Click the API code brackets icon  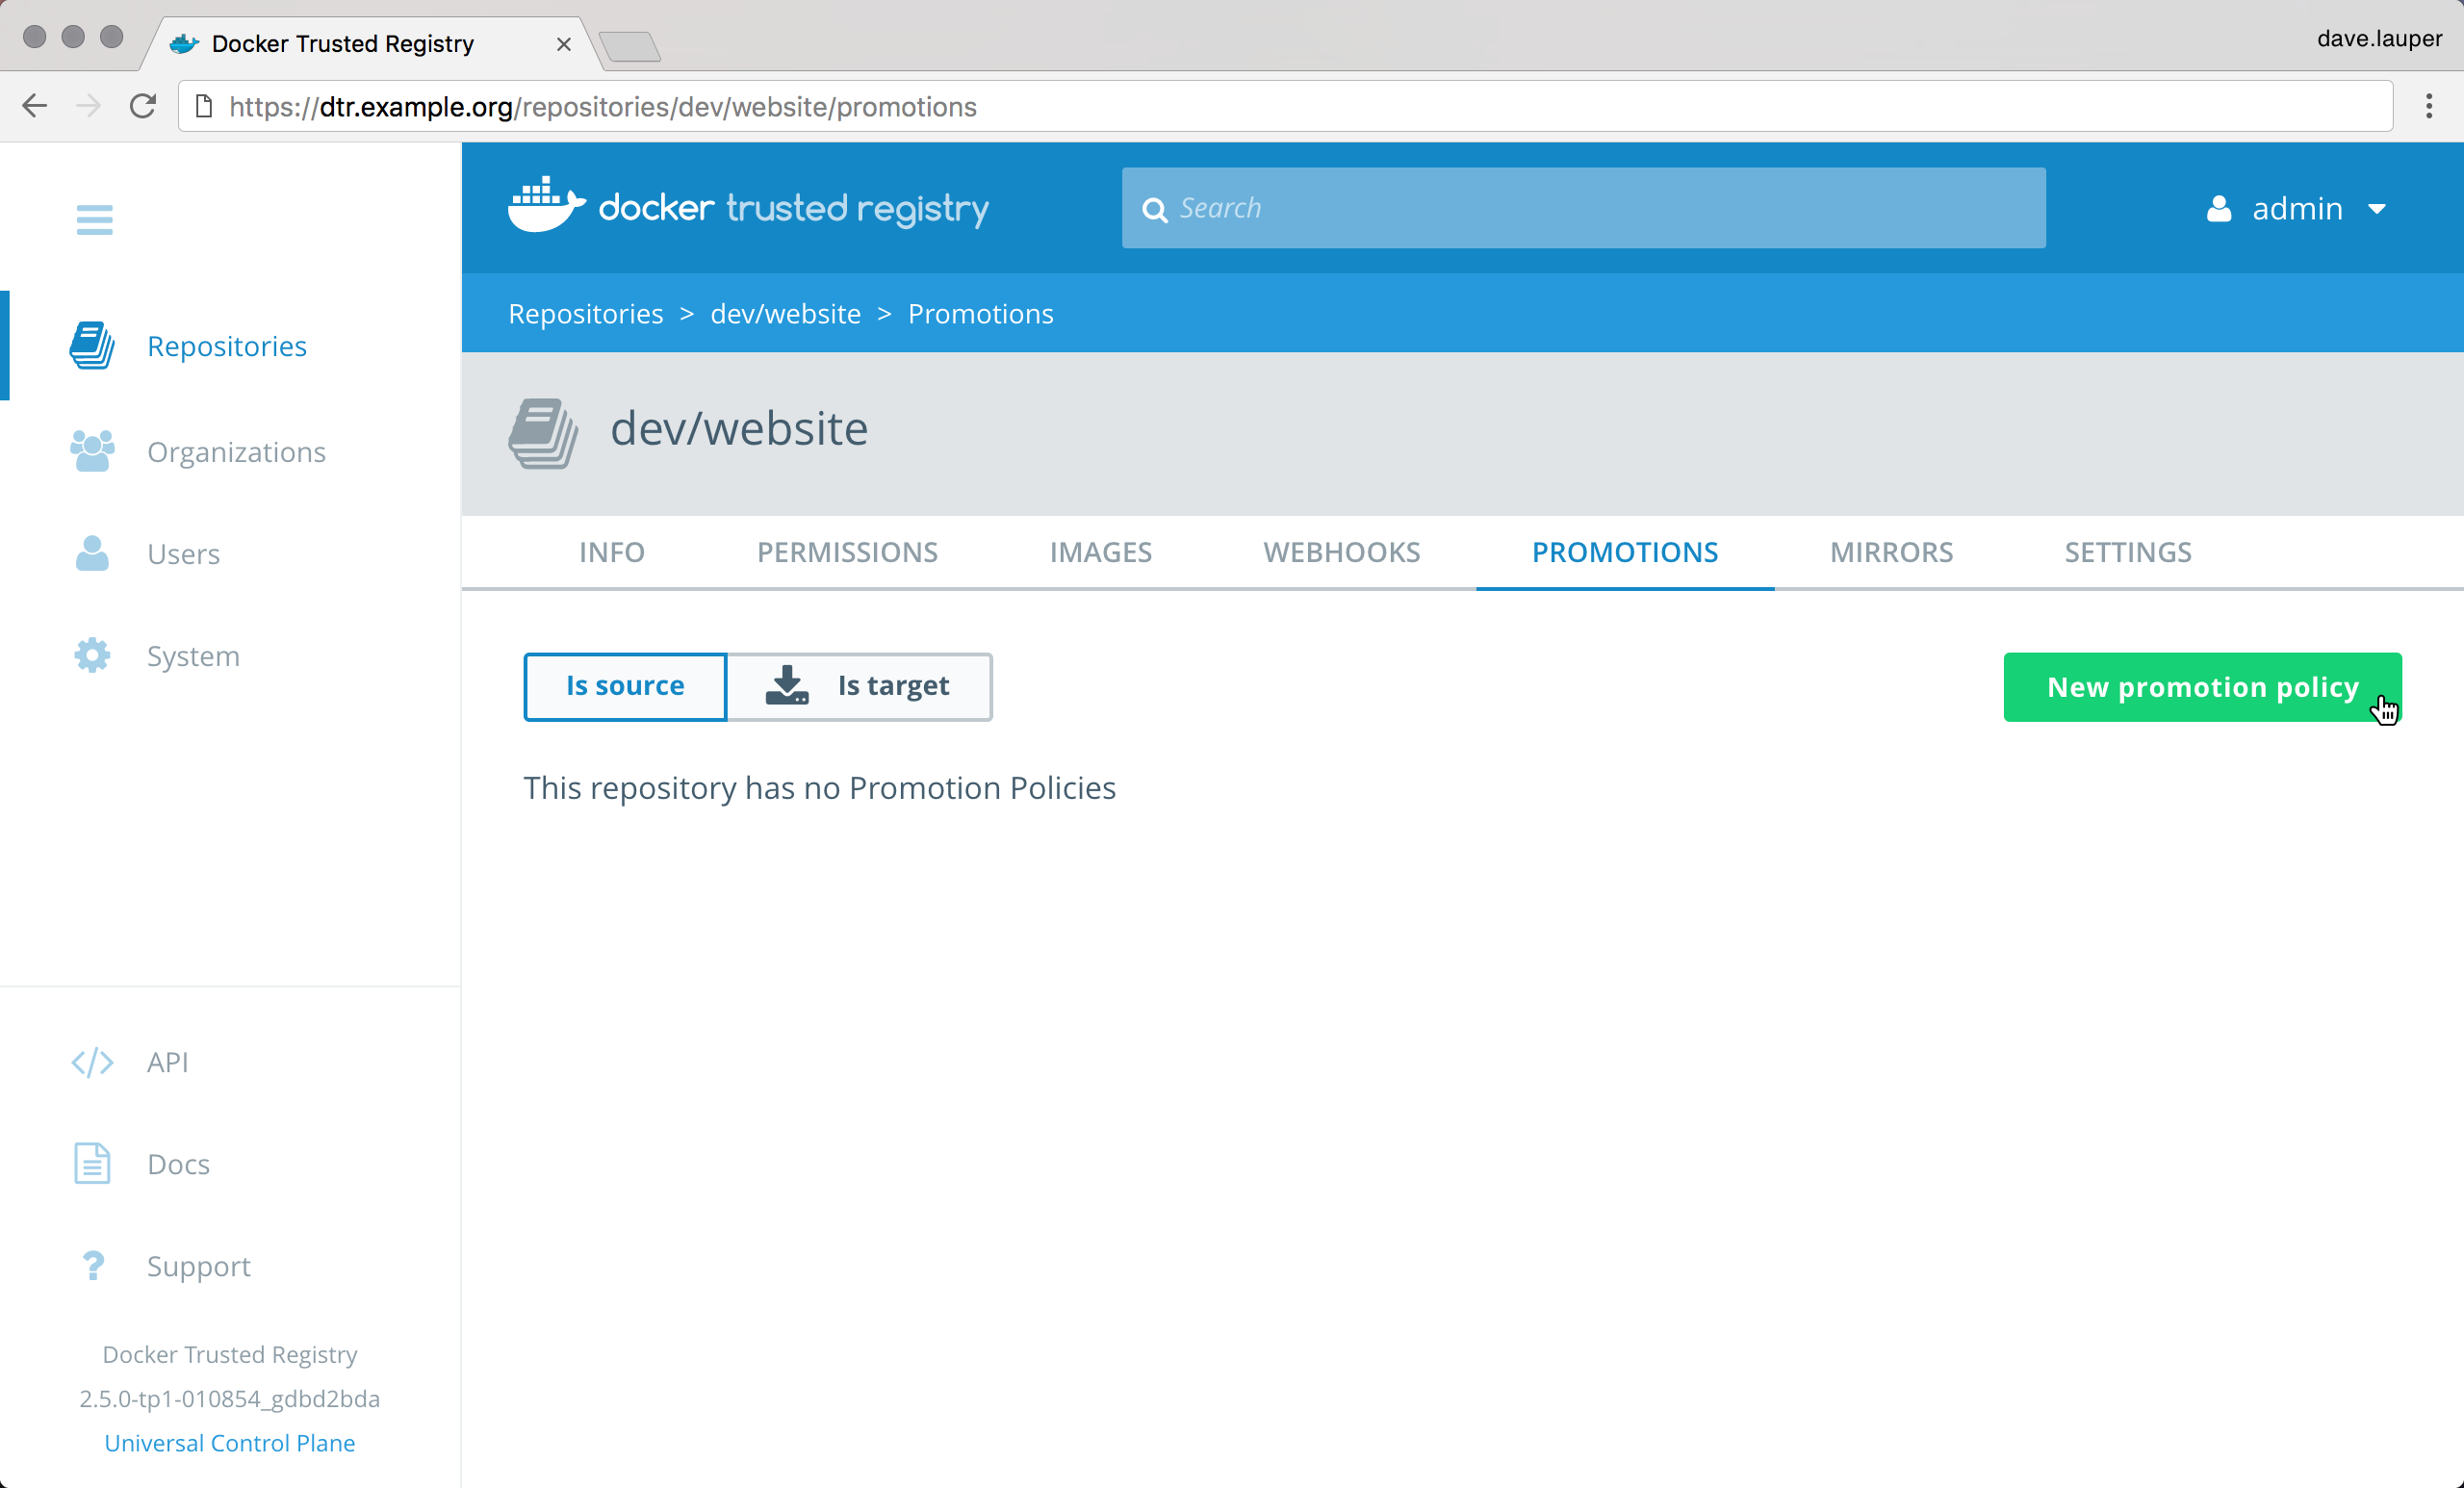point(92,1062)
